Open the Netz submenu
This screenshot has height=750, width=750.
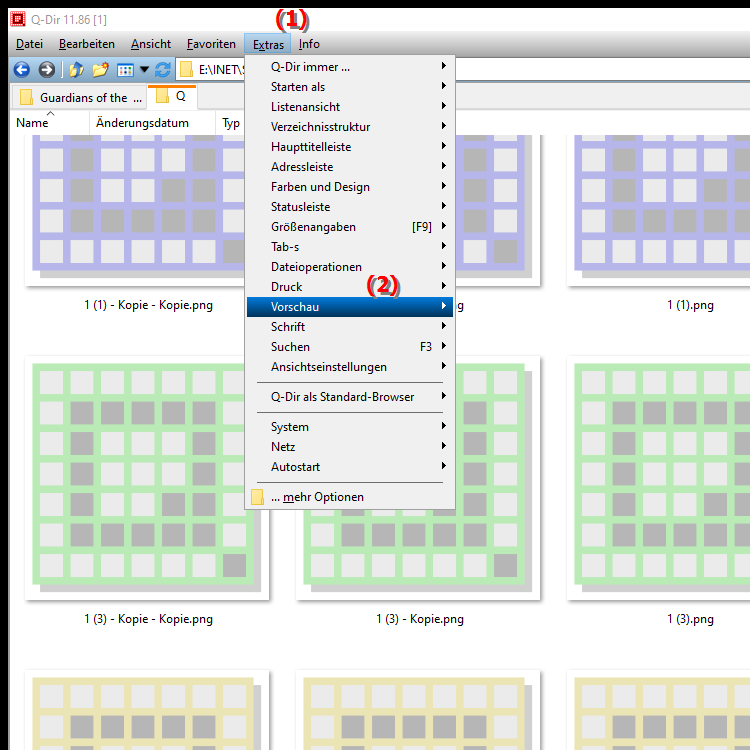click(350, 447)
